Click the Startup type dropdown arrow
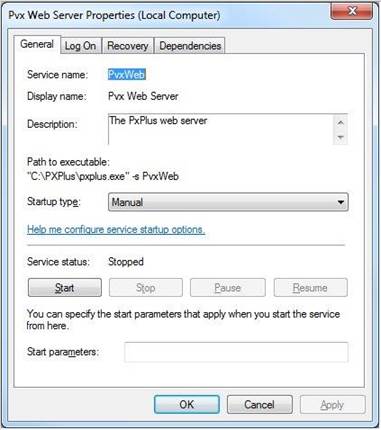 pos(340,202)
